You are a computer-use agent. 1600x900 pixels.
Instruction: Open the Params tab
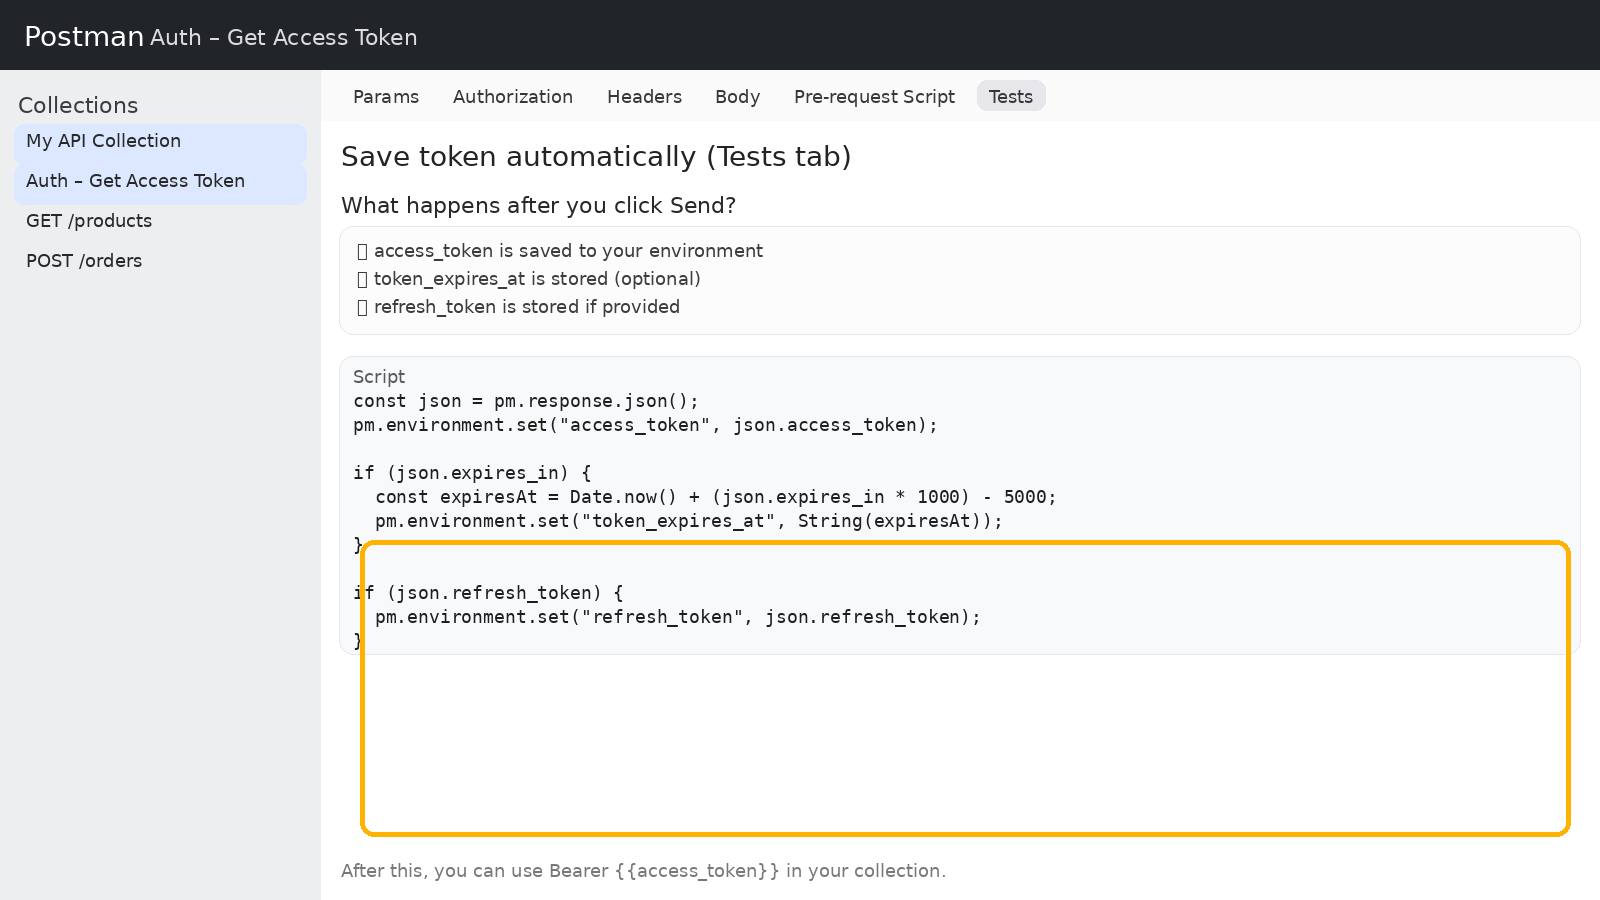coord(385,97)
